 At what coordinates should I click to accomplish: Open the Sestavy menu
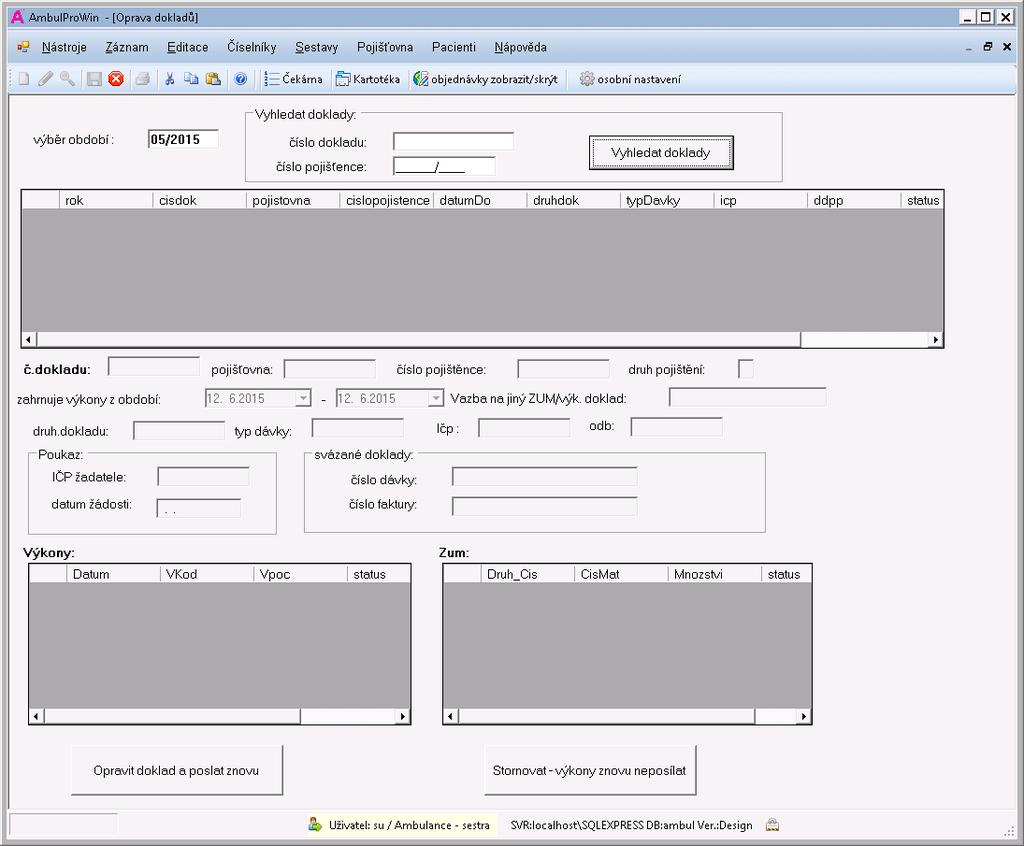[x=316, y=47]
